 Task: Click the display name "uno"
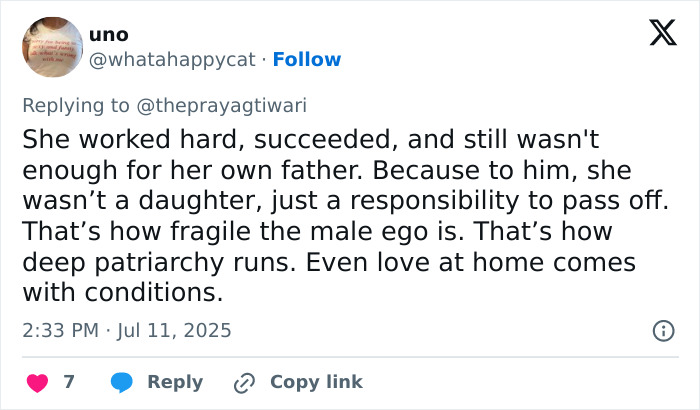tap(109, 34)
